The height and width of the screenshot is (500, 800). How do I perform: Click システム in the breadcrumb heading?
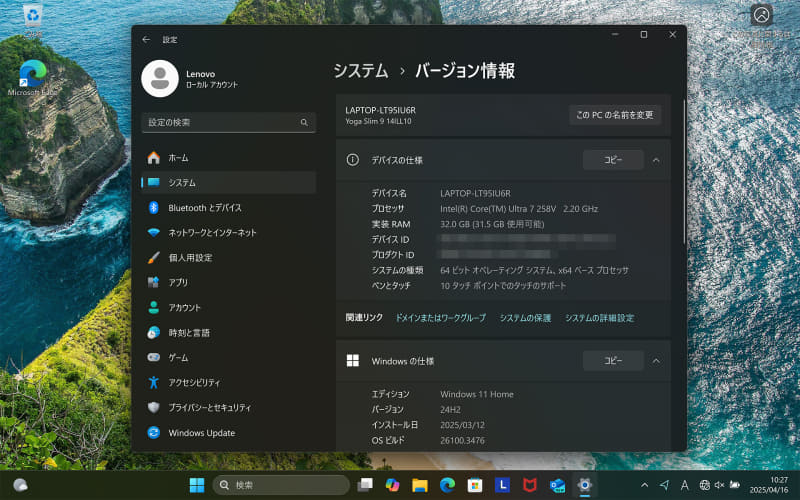click(361, 70)
